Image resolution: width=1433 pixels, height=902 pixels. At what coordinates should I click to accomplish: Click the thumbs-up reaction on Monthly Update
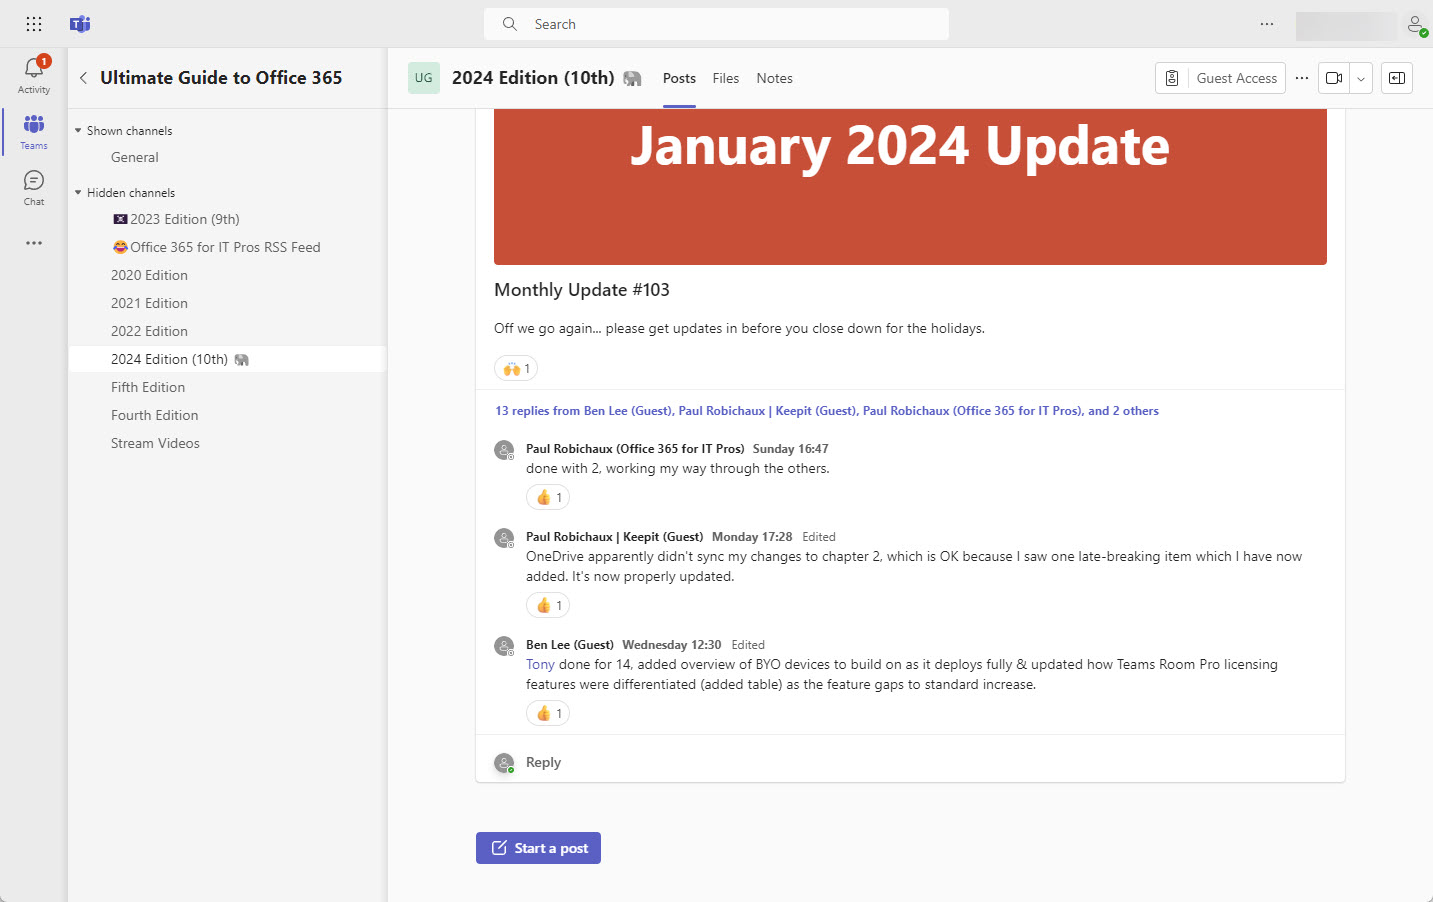(x=515, y=367)
